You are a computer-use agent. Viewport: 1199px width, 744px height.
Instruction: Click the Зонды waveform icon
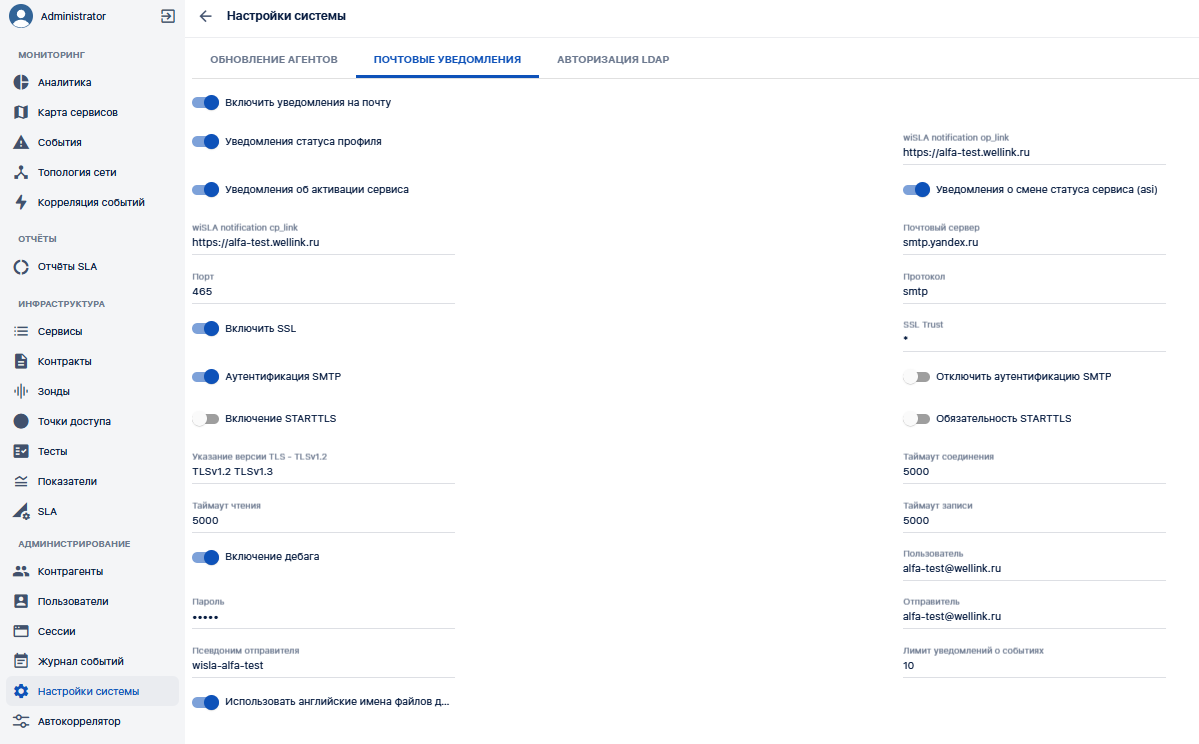[21, 391]
